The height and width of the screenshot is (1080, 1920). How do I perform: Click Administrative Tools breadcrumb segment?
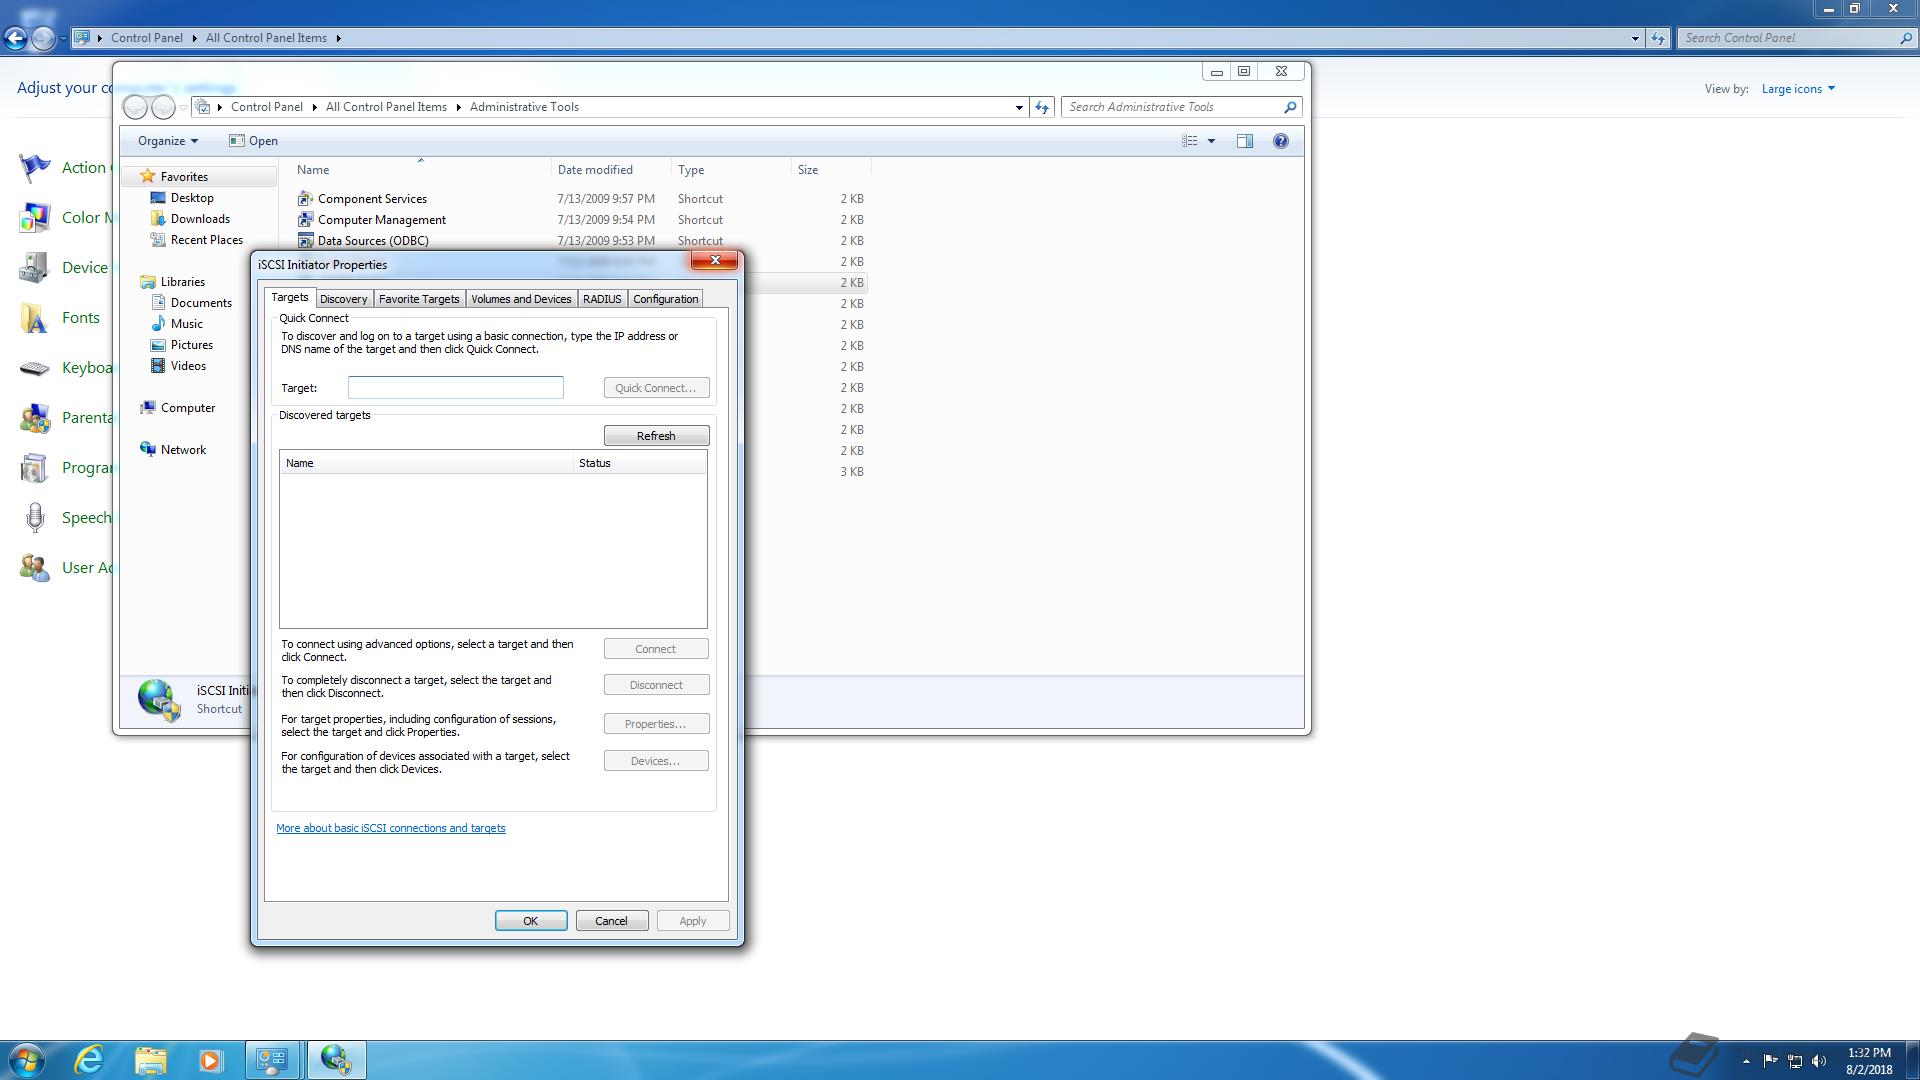pos(524,107)
